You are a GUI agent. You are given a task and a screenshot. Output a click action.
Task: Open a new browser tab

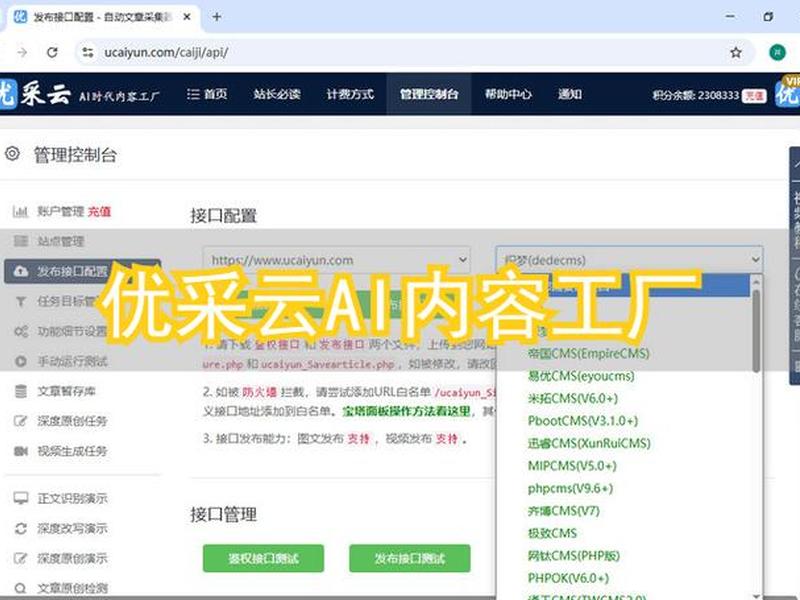[217, 17]
